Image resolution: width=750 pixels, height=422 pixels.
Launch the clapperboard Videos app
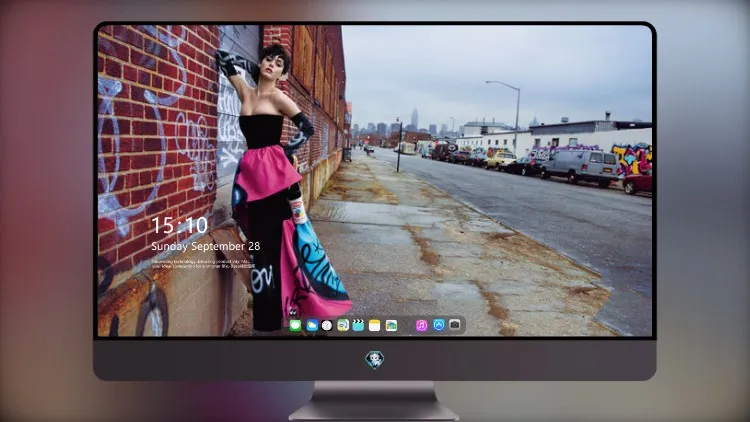(358, 325)
